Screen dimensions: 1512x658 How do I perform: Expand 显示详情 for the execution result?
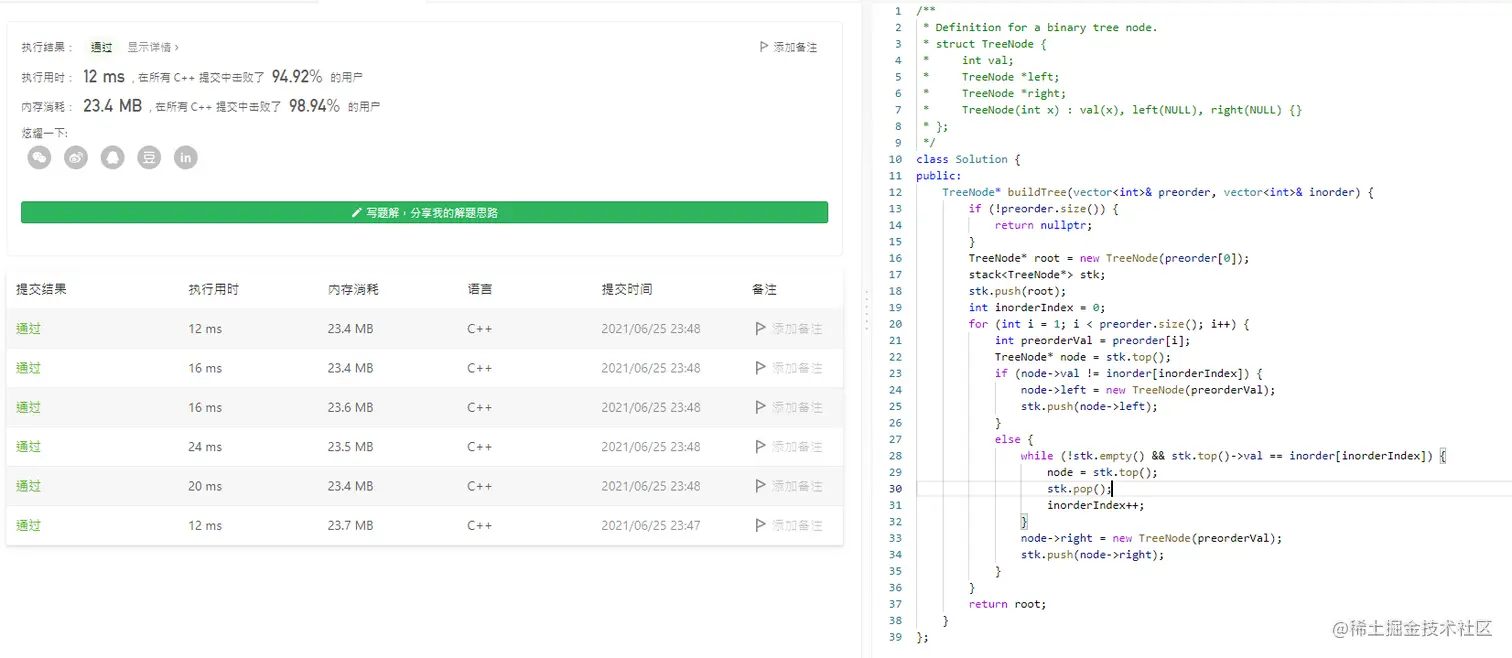point(153,47)
